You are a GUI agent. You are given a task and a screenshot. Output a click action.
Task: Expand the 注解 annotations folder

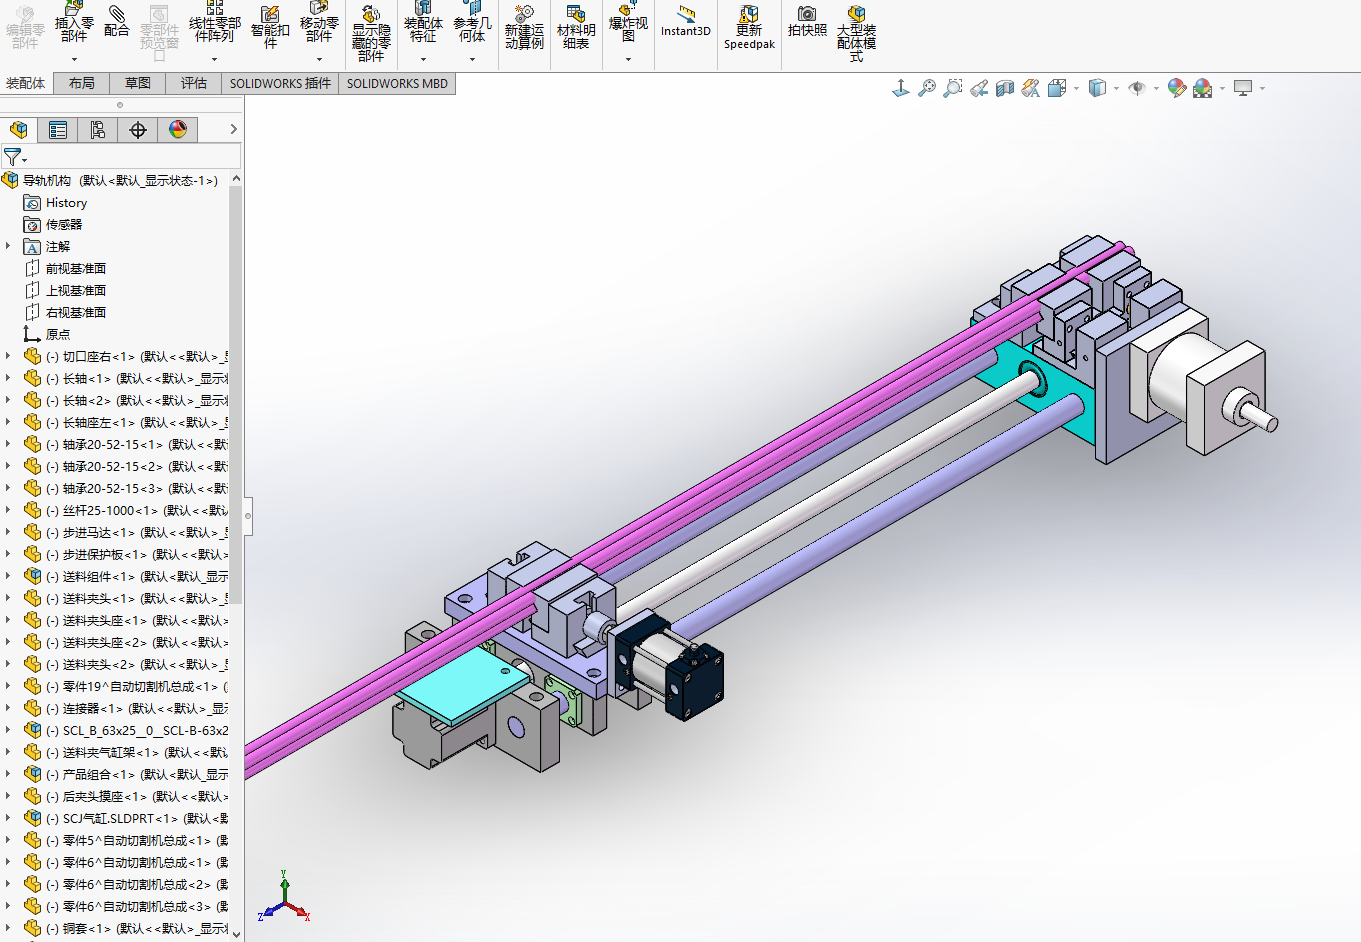[x=9, y=246]
